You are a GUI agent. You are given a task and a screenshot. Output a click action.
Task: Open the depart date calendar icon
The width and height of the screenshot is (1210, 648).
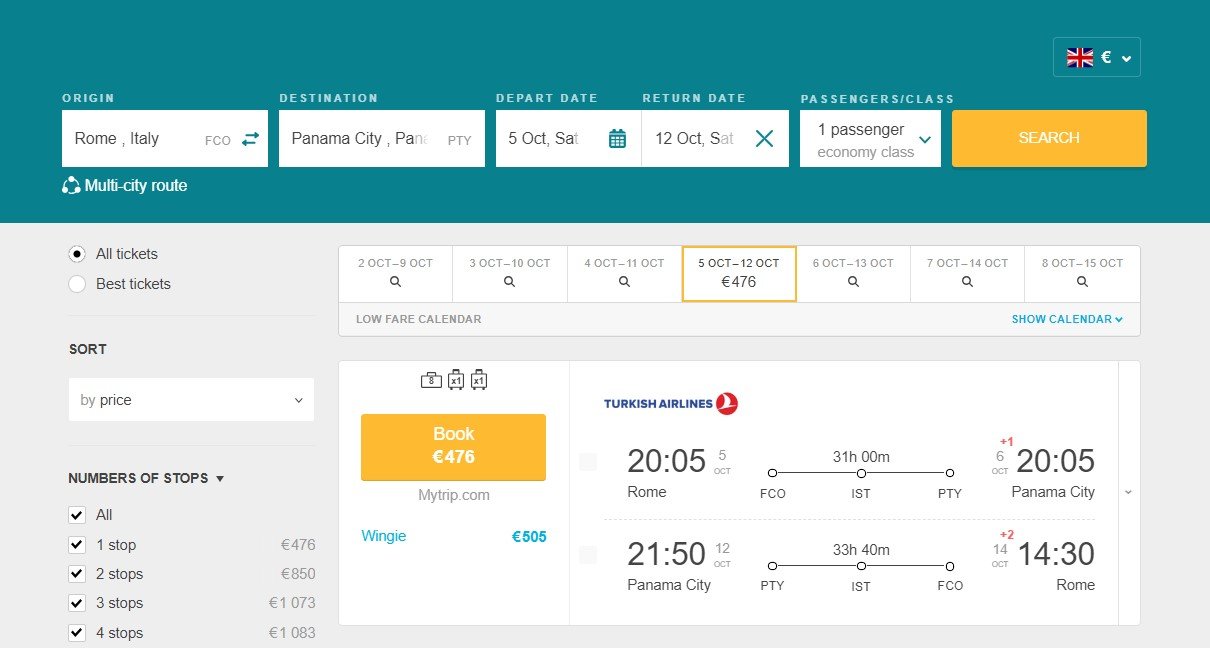(618, 139)
